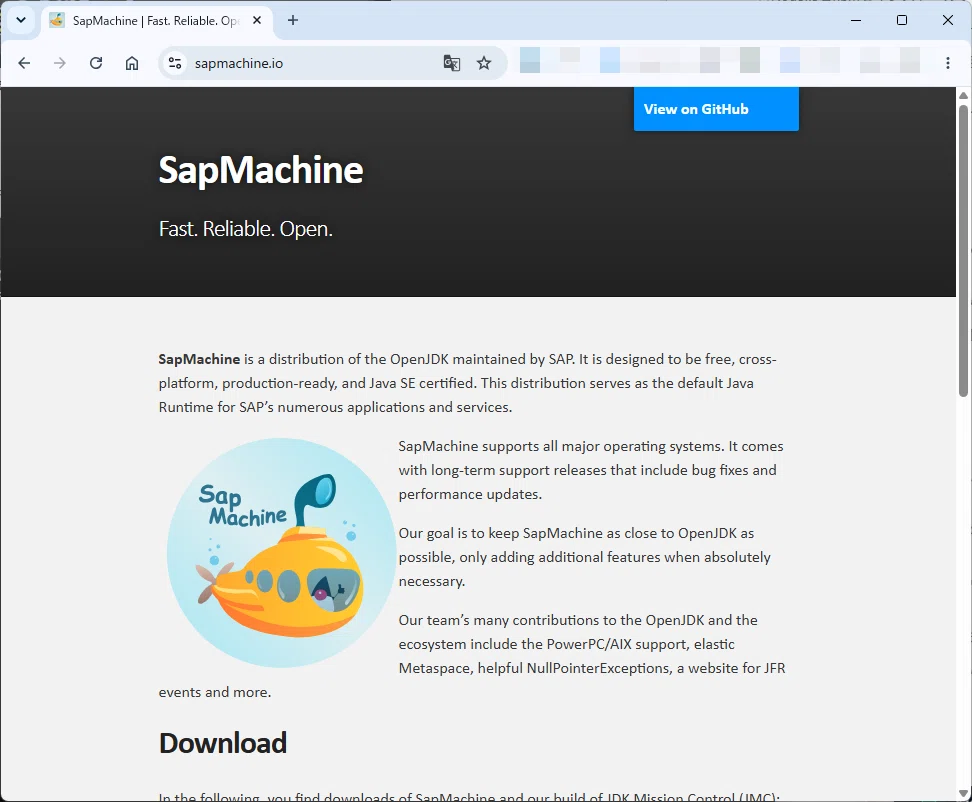Close the SapMachine tab
This screenshot has height=802, width=972.
pyautogui.click(x=257, y=20)
